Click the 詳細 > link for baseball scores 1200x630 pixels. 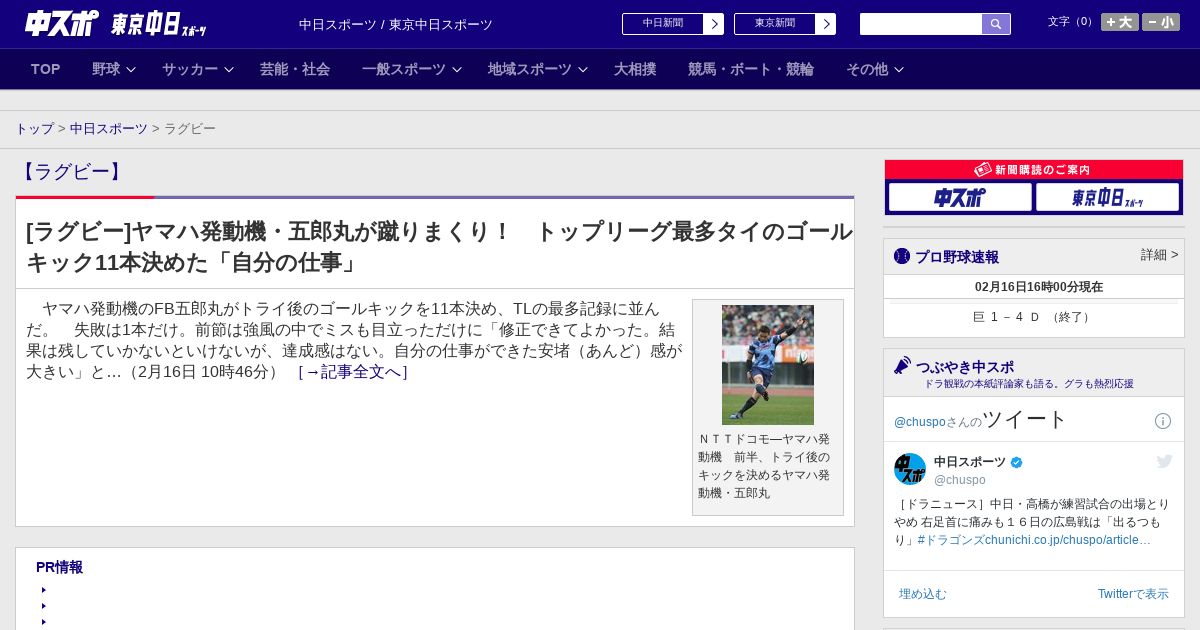point(1160,255)
